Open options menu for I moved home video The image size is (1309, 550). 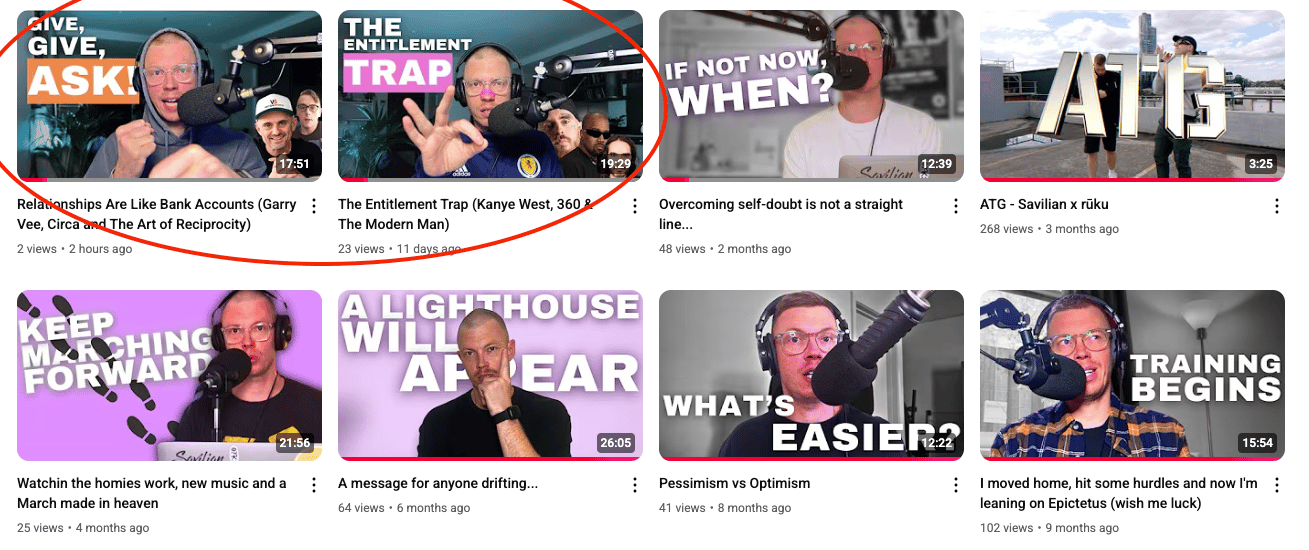pos(1277,485)
